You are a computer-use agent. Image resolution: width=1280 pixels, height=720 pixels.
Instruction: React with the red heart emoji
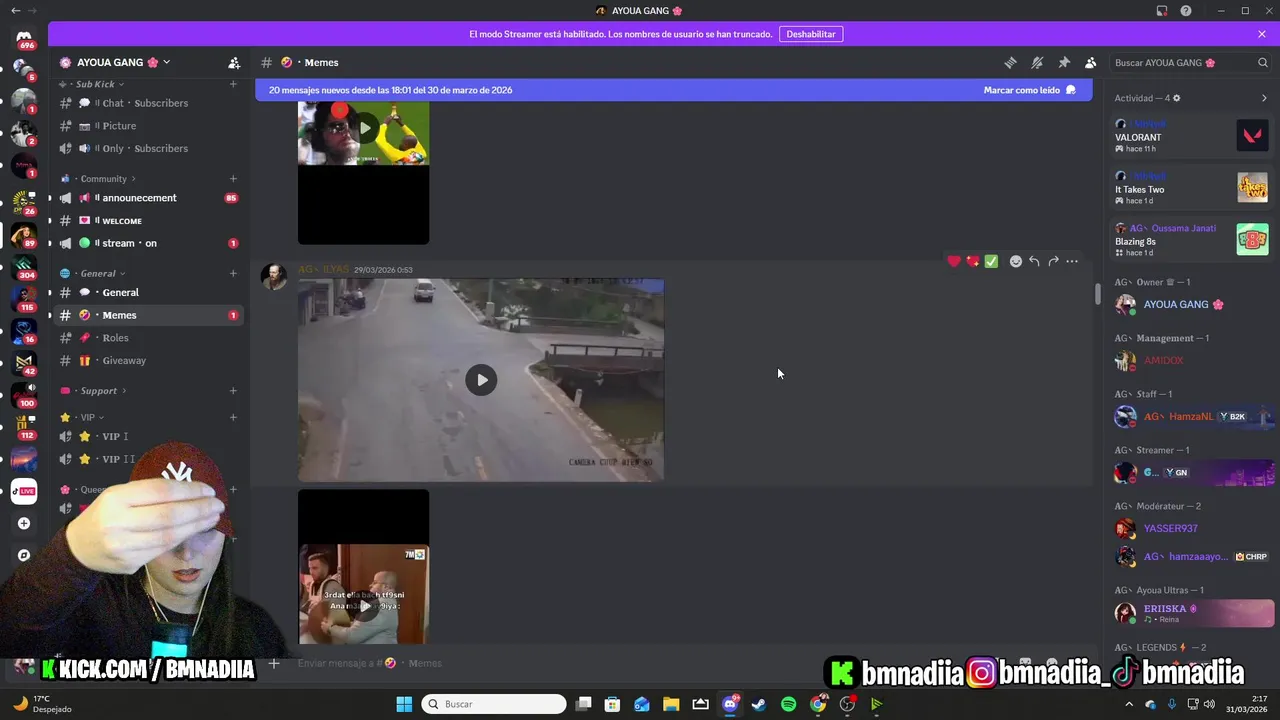pyautogui.click(x=954, y=261)
